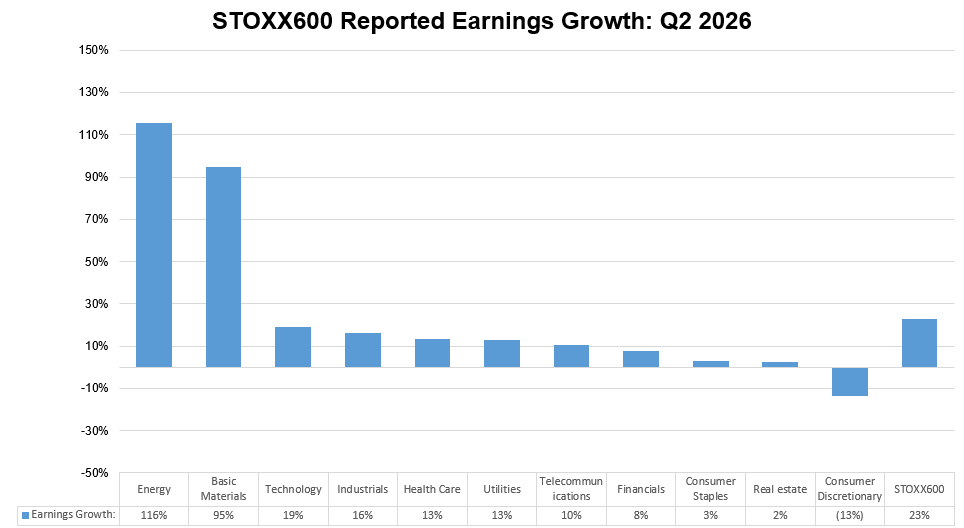Image resolution: width=964 pixels, height=528 pixels.
Task: Click the 10% value in the data table
Action: tap(571, 515)
